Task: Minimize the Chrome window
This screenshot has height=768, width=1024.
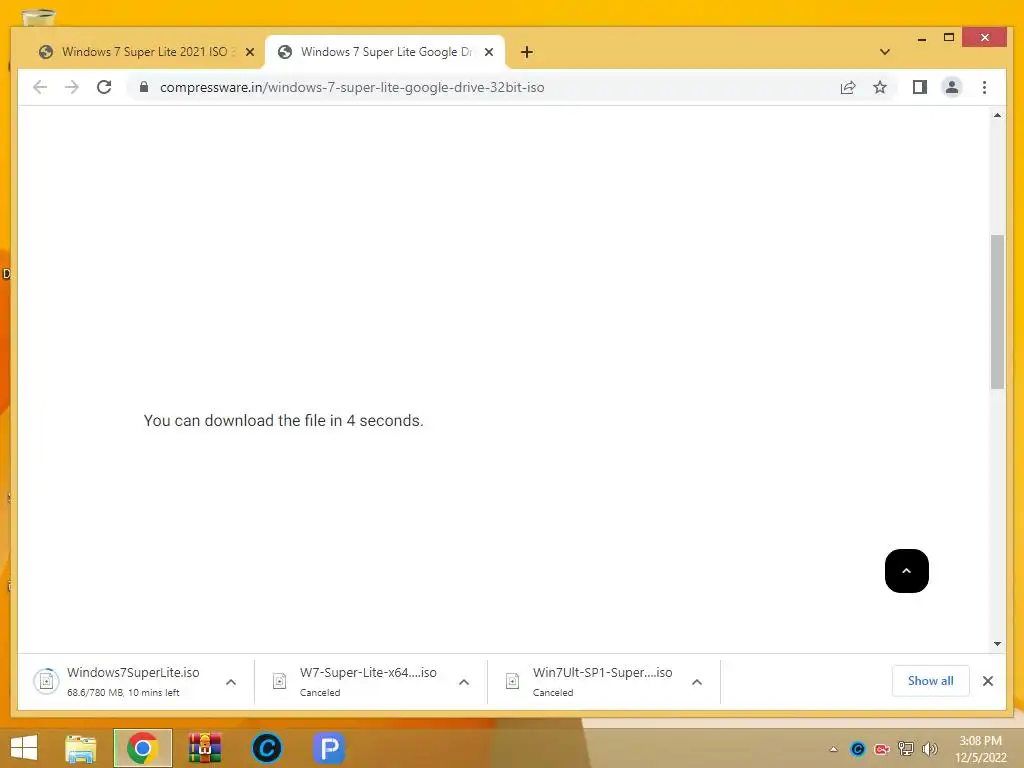Action: (x=921, y=38)
